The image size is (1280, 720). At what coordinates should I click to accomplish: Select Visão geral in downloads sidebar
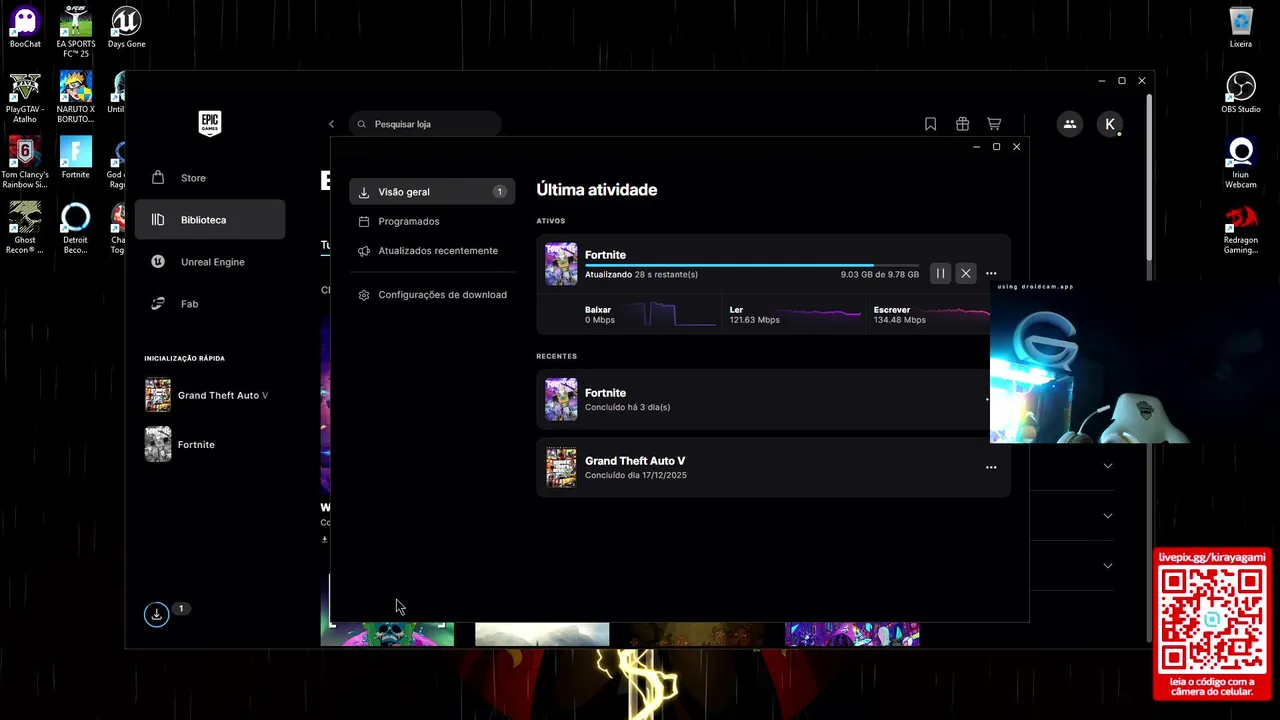click(432, 192)
